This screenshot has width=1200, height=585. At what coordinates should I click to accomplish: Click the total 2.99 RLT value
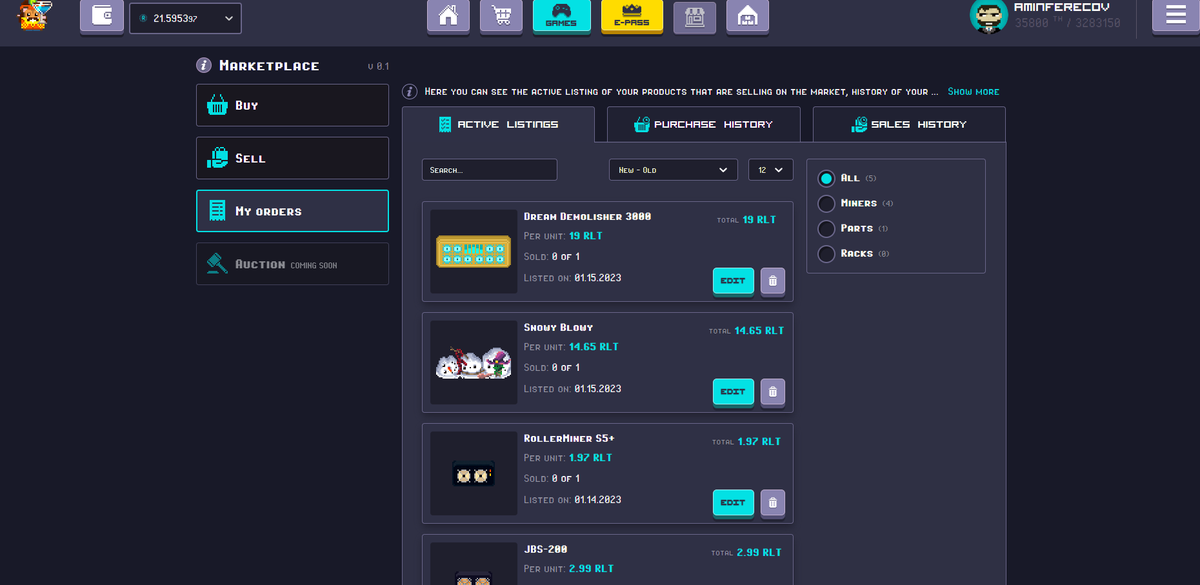(759, 552)
